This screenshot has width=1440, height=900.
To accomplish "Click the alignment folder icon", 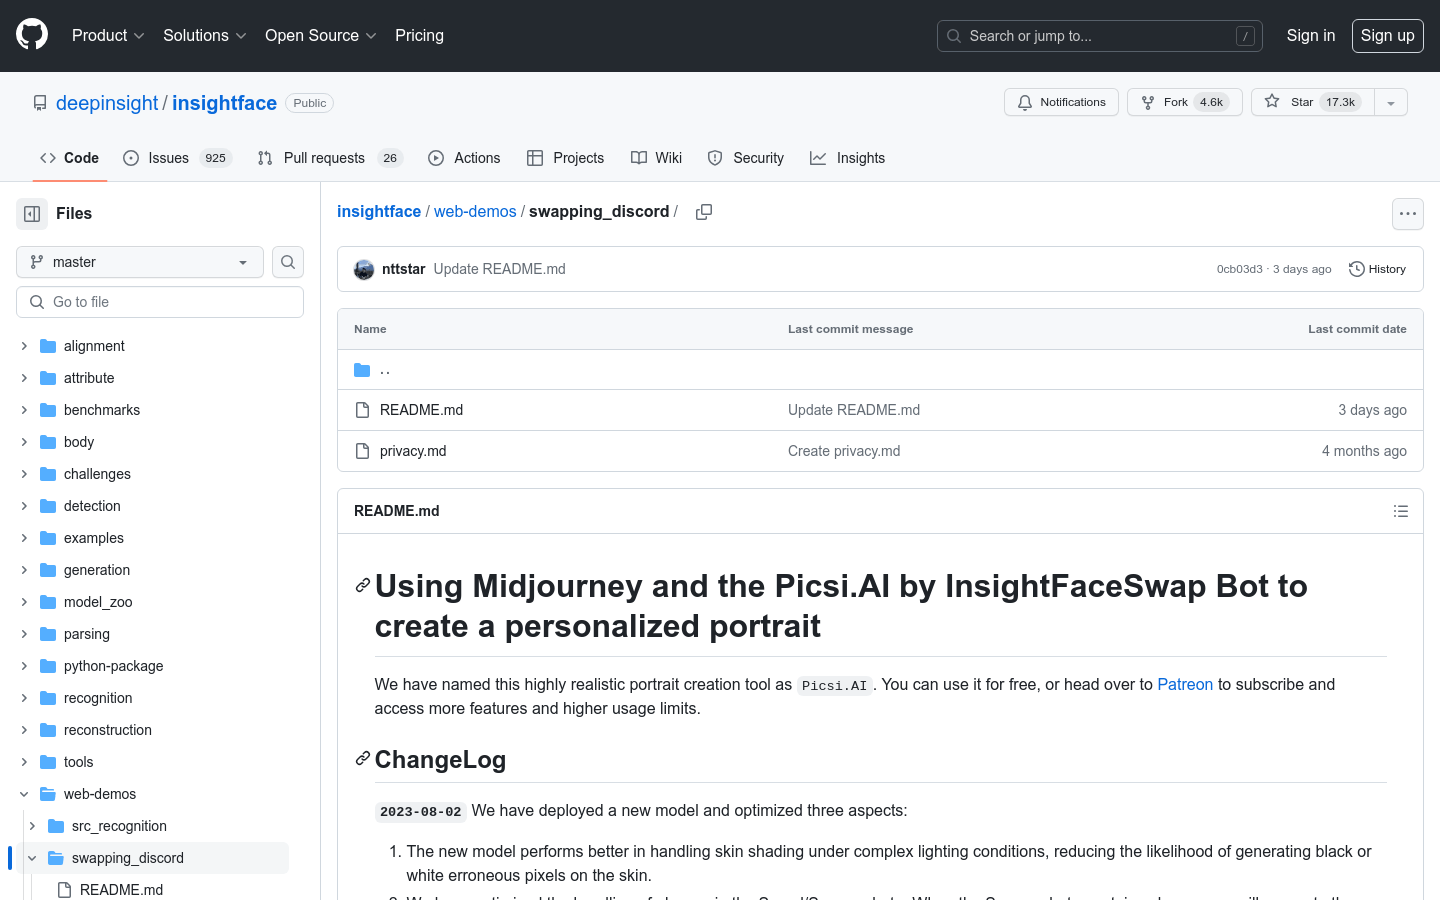I will coord(48,346).
